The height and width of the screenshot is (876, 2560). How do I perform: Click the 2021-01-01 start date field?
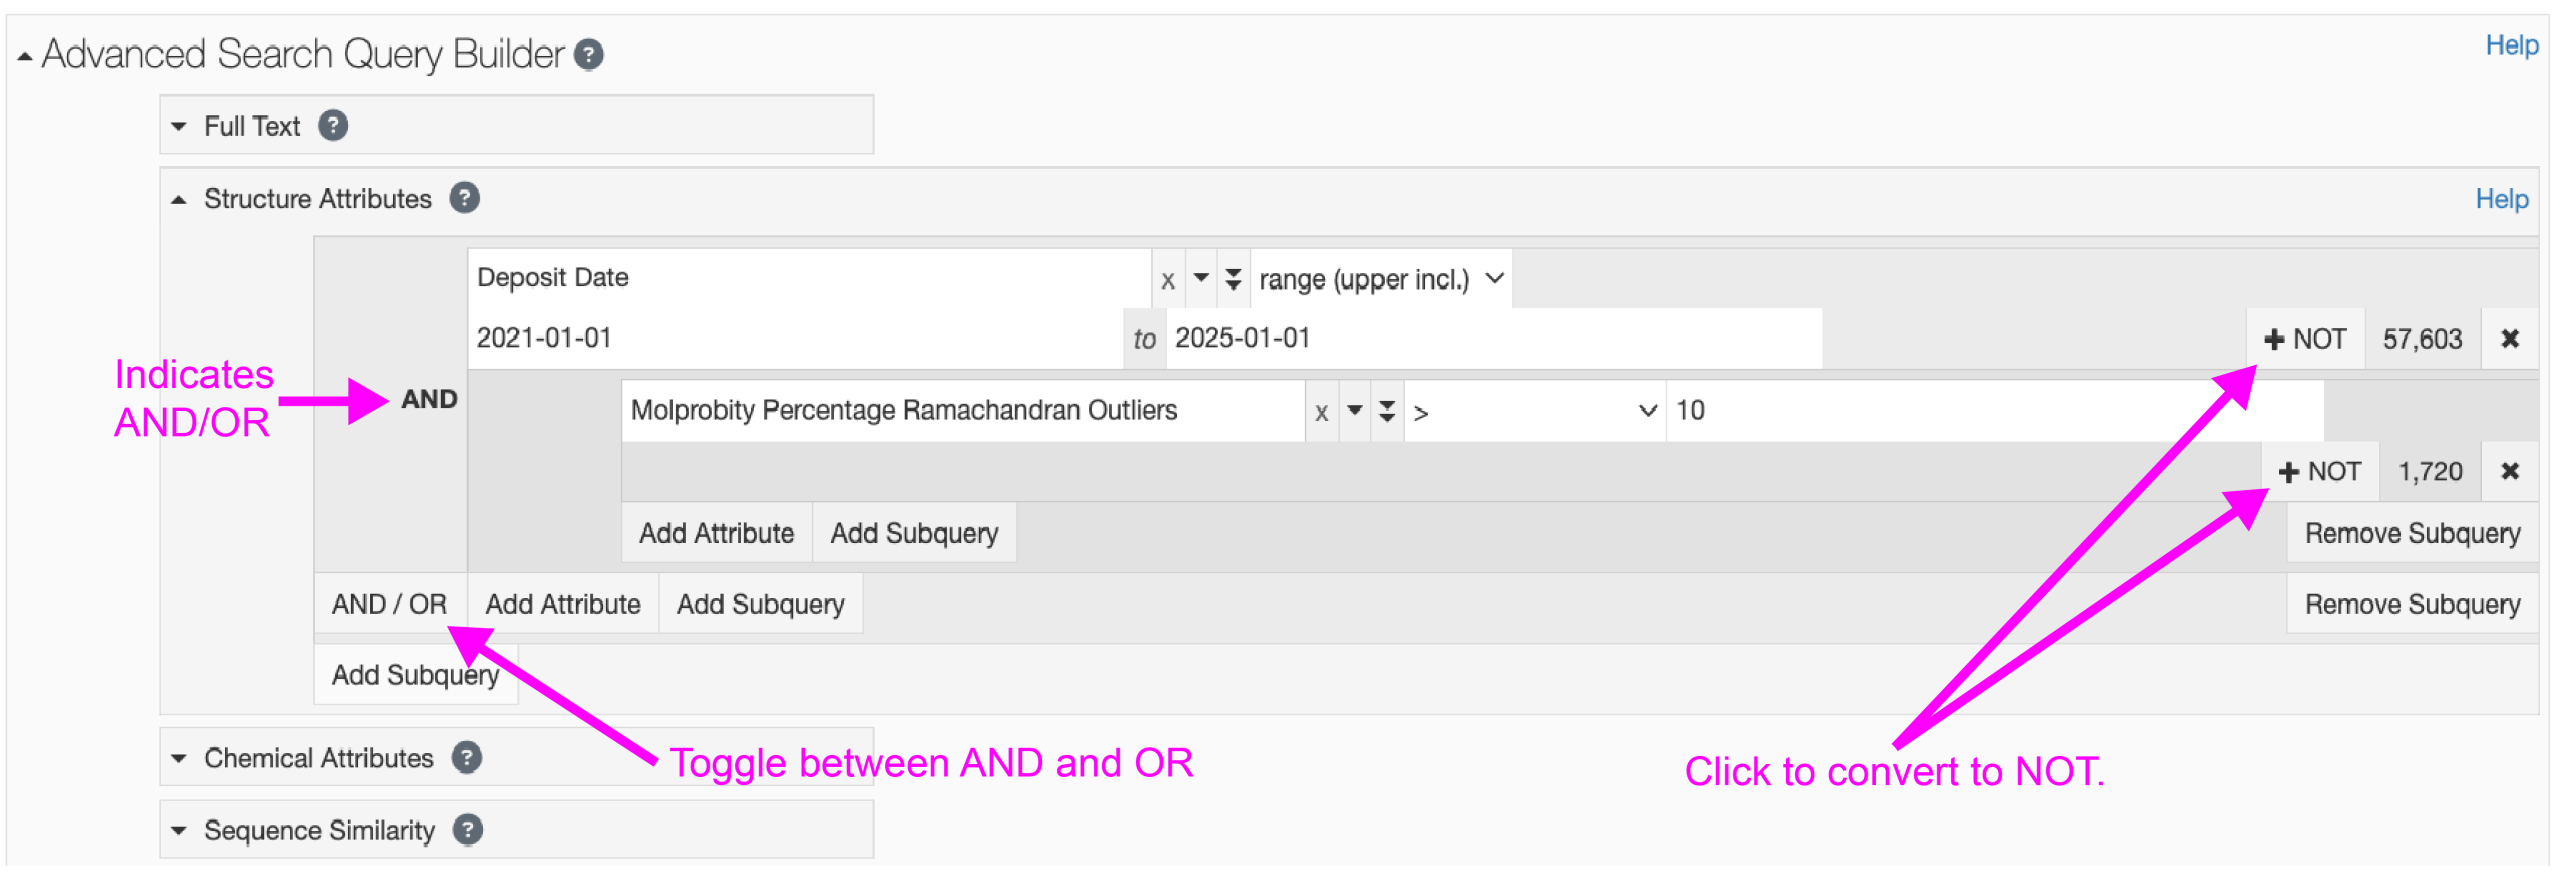pyautogui.click(x=795, y=338)
